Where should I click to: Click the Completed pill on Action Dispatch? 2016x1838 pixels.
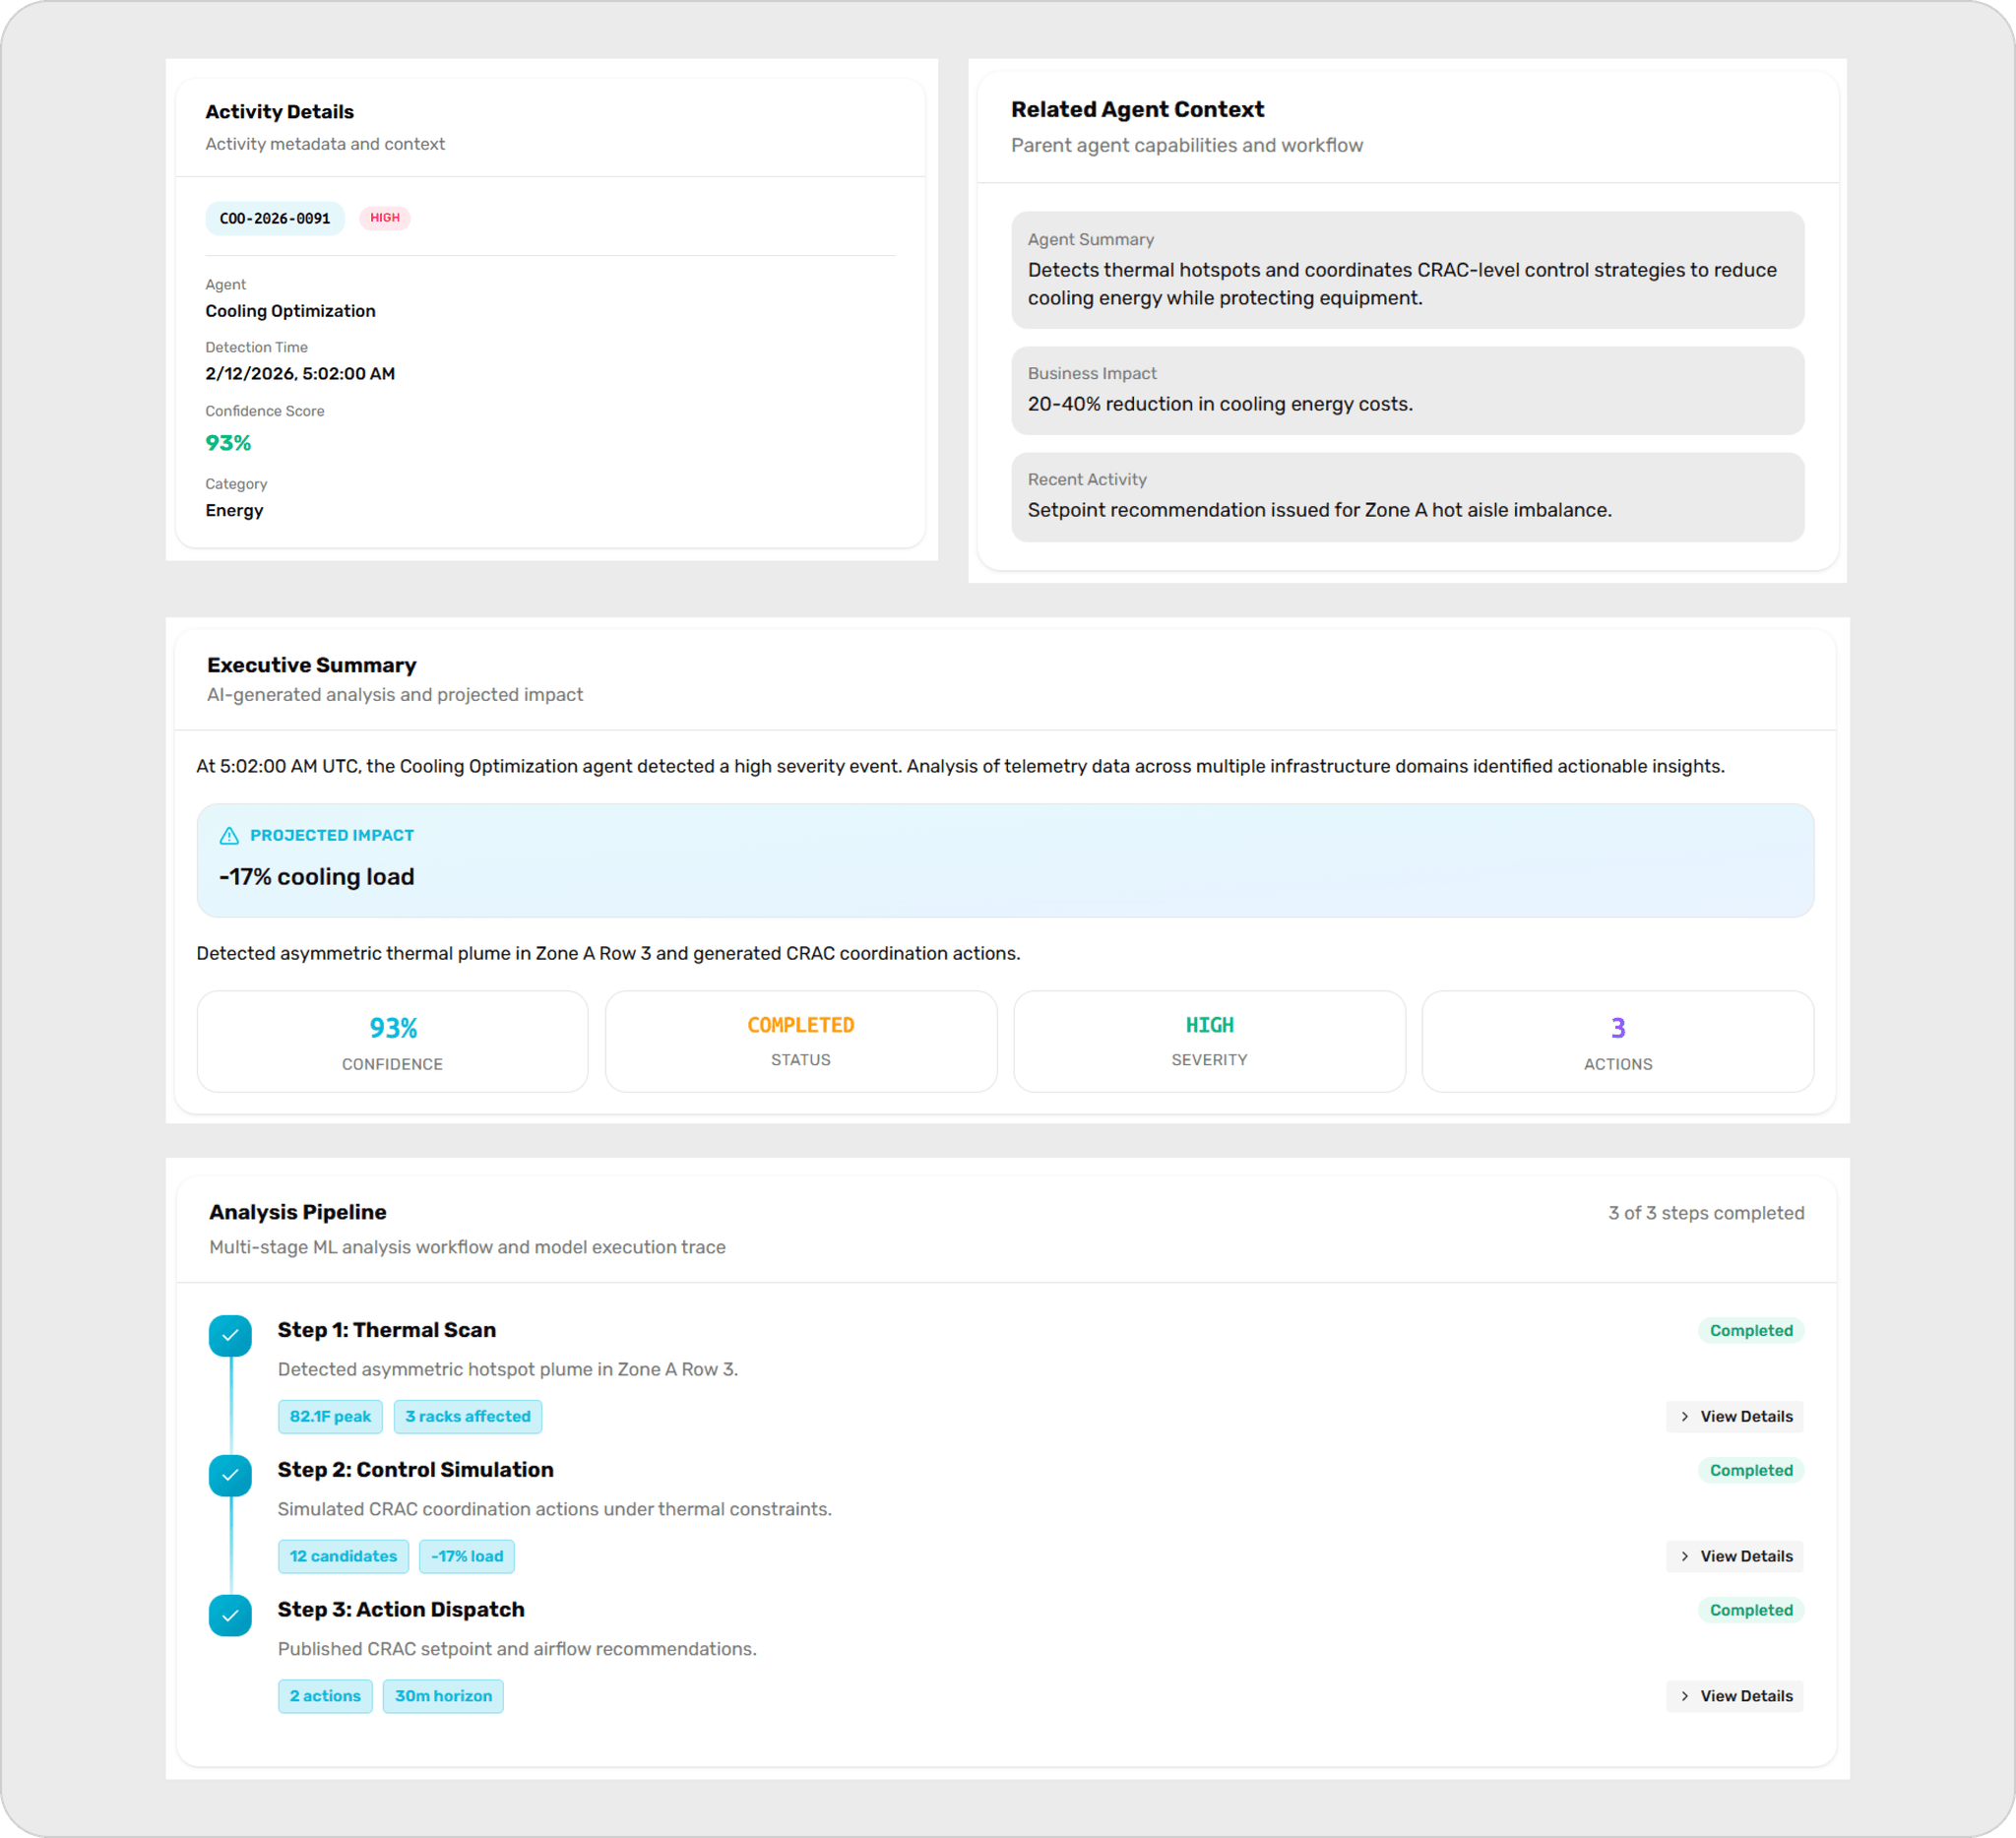(1750, 1610)
